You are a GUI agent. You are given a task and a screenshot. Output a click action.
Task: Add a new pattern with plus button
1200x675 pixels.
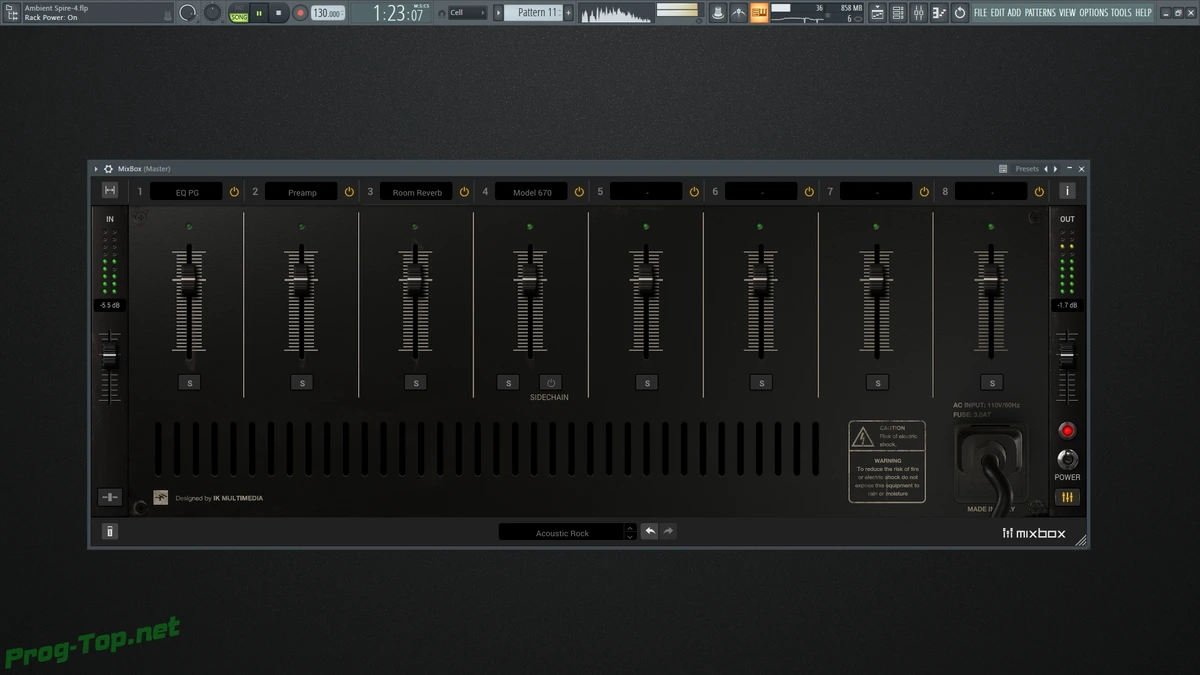tap(568, 12)
